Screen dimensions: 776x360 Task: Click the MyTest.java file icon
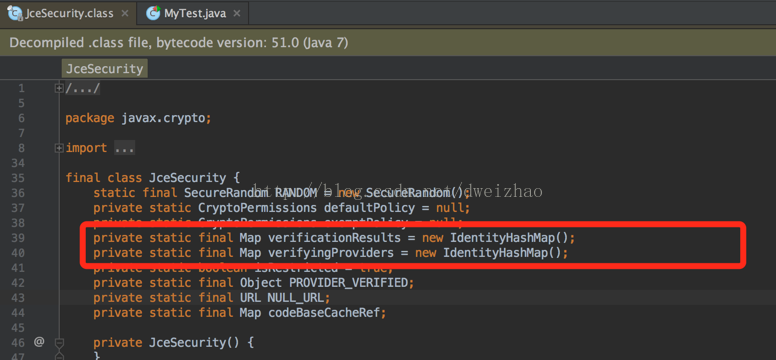click(x=152, y=13)
